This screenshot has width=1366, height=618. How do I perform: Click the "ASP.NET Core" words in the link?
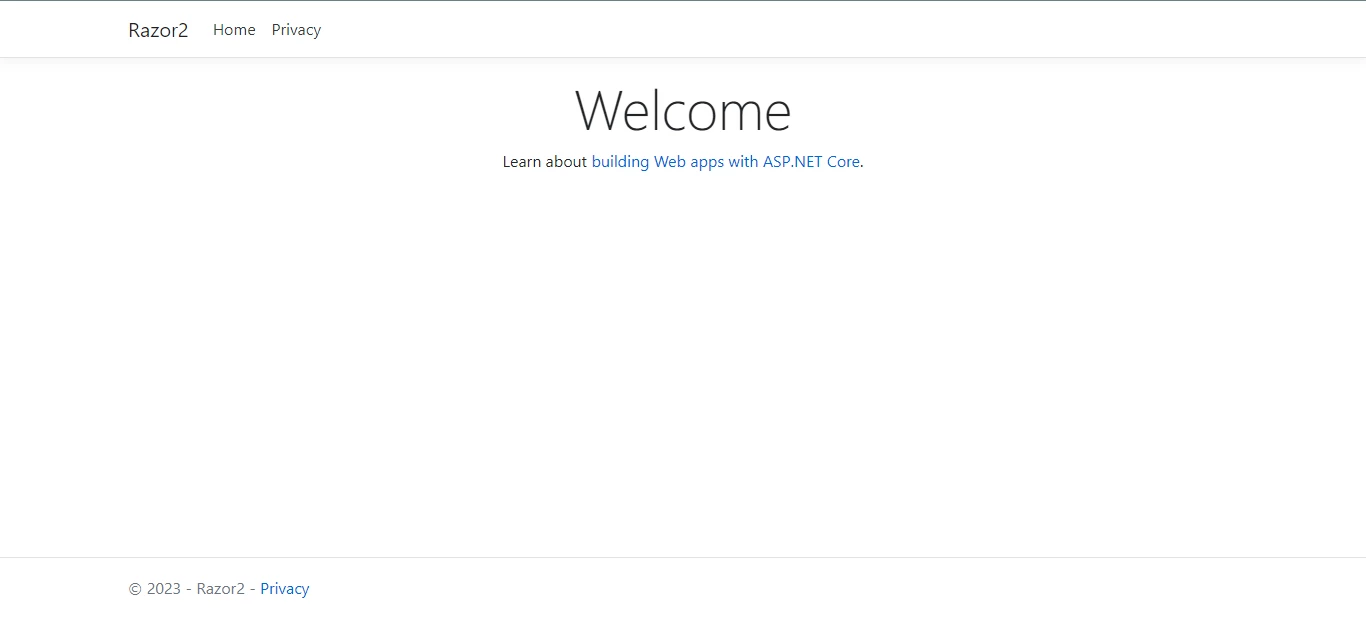tap(811, 161)
